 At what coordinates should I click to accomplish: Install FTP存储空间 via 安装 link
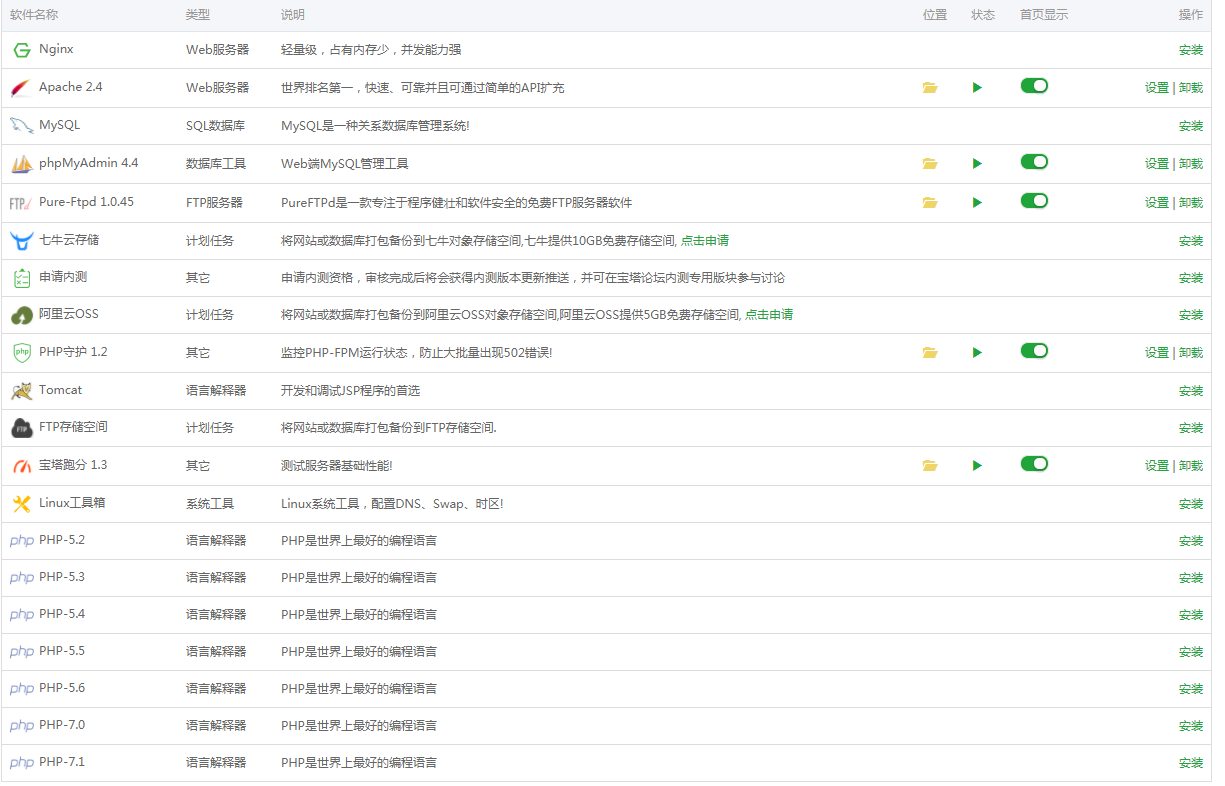[1191, 428]
